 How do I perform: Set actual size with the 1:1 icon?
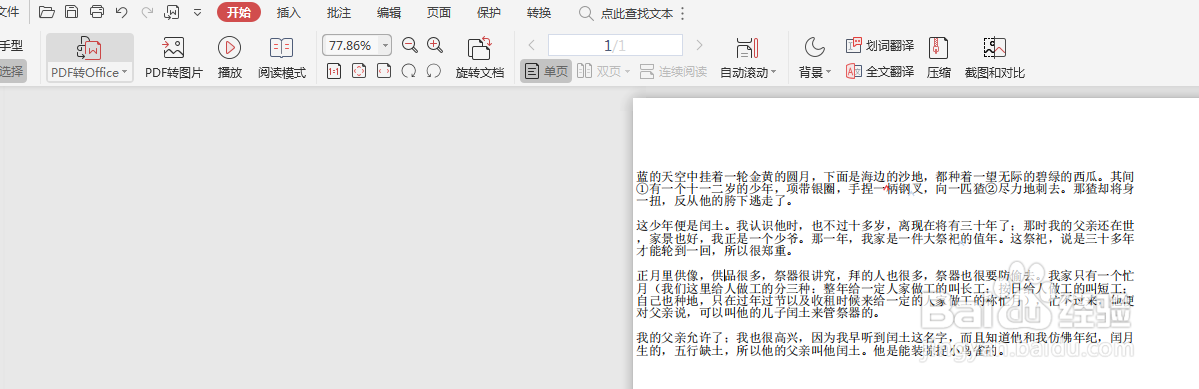pyautogui.click(x=334, y=71)
